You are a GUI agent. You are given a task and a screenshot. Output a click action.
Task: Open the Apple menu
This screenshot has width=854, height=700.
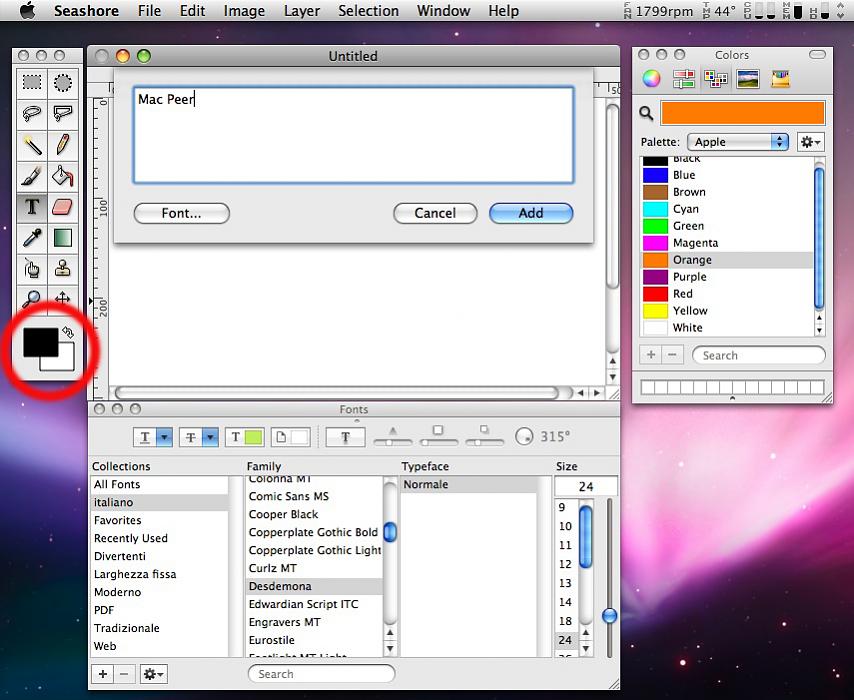click(27, 10)
